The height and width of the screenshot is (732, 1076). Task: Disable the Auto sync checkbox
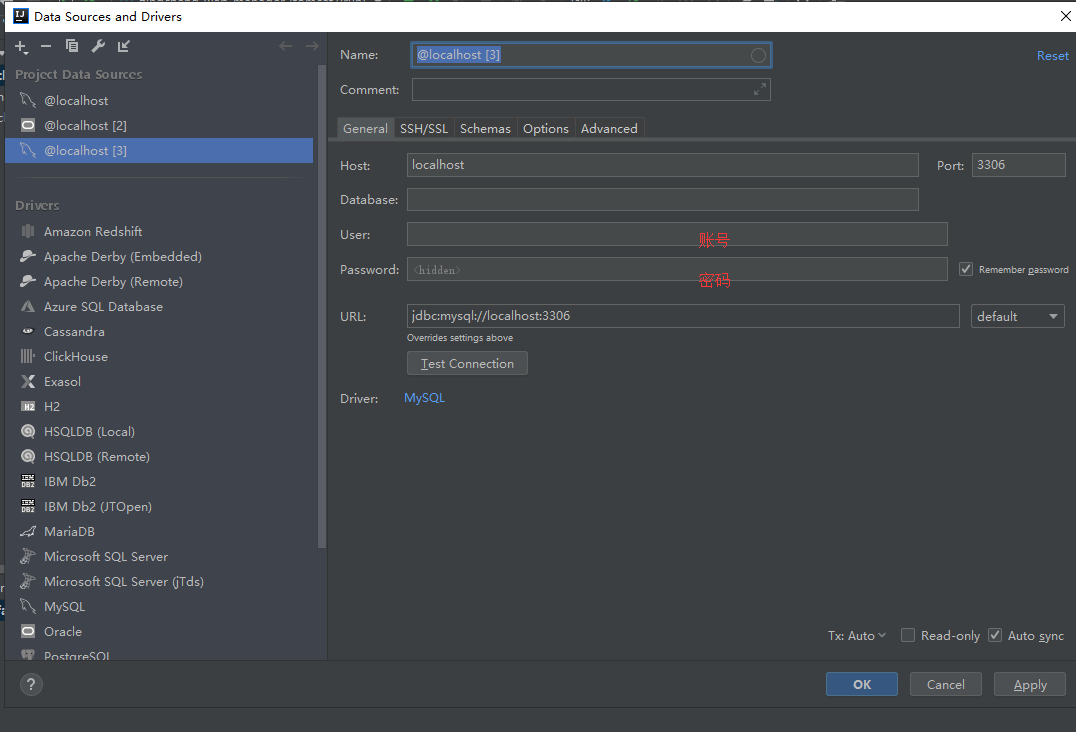[x=995, y=635]
